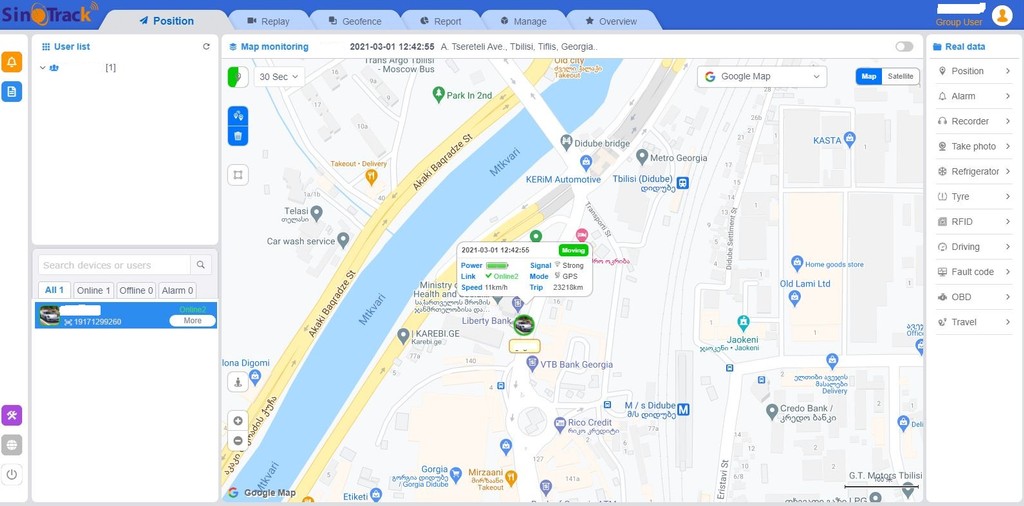
Task: Filter devices by Alarm 0
Action: pyautogui.click(x=177, y=291)
